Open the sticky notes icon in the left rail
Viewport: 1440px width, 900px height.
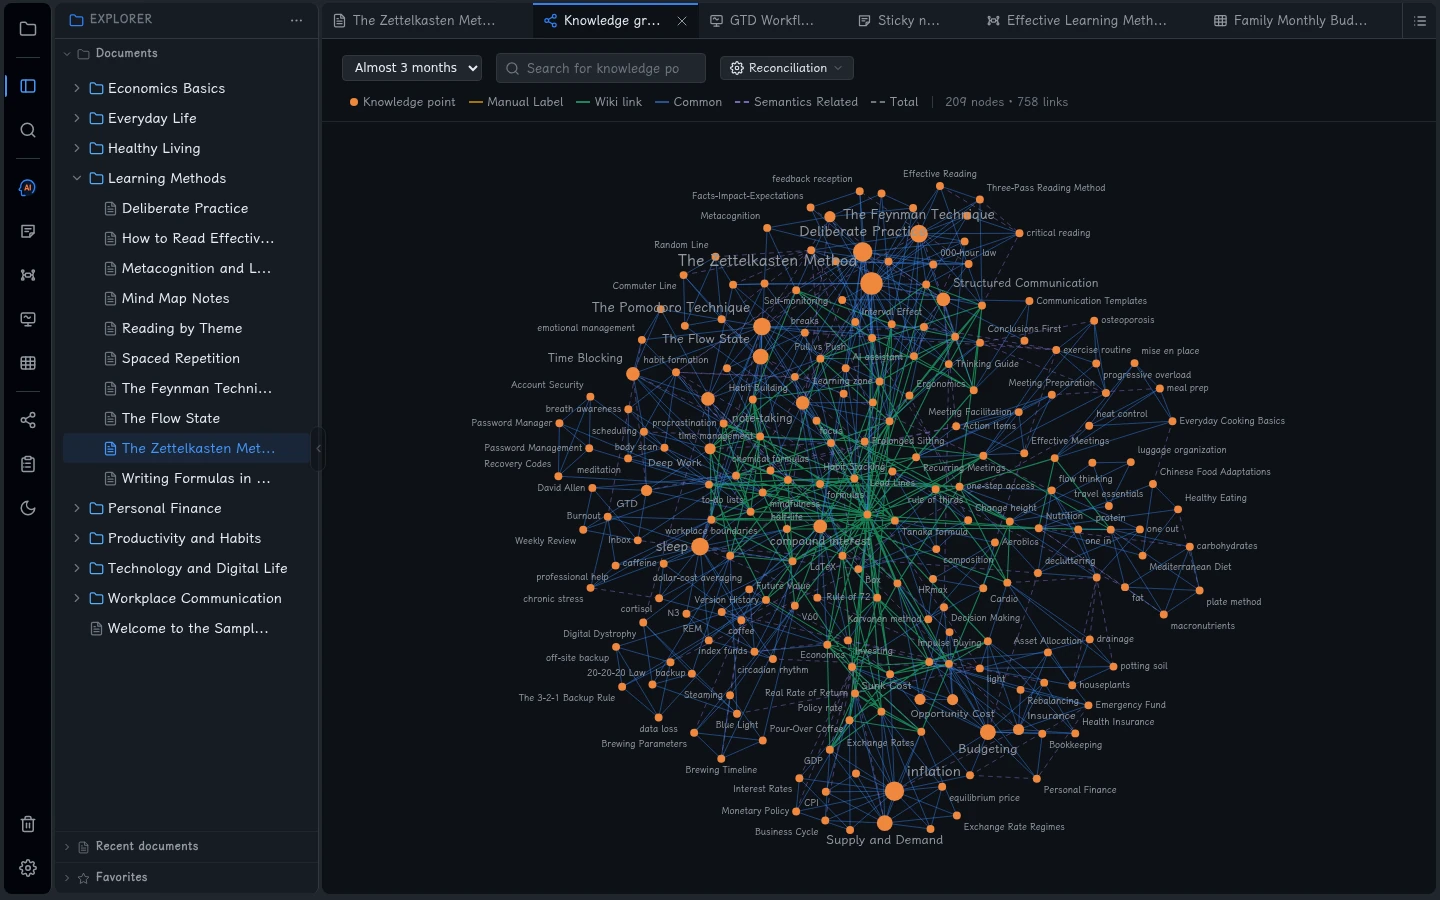(28, 231)
